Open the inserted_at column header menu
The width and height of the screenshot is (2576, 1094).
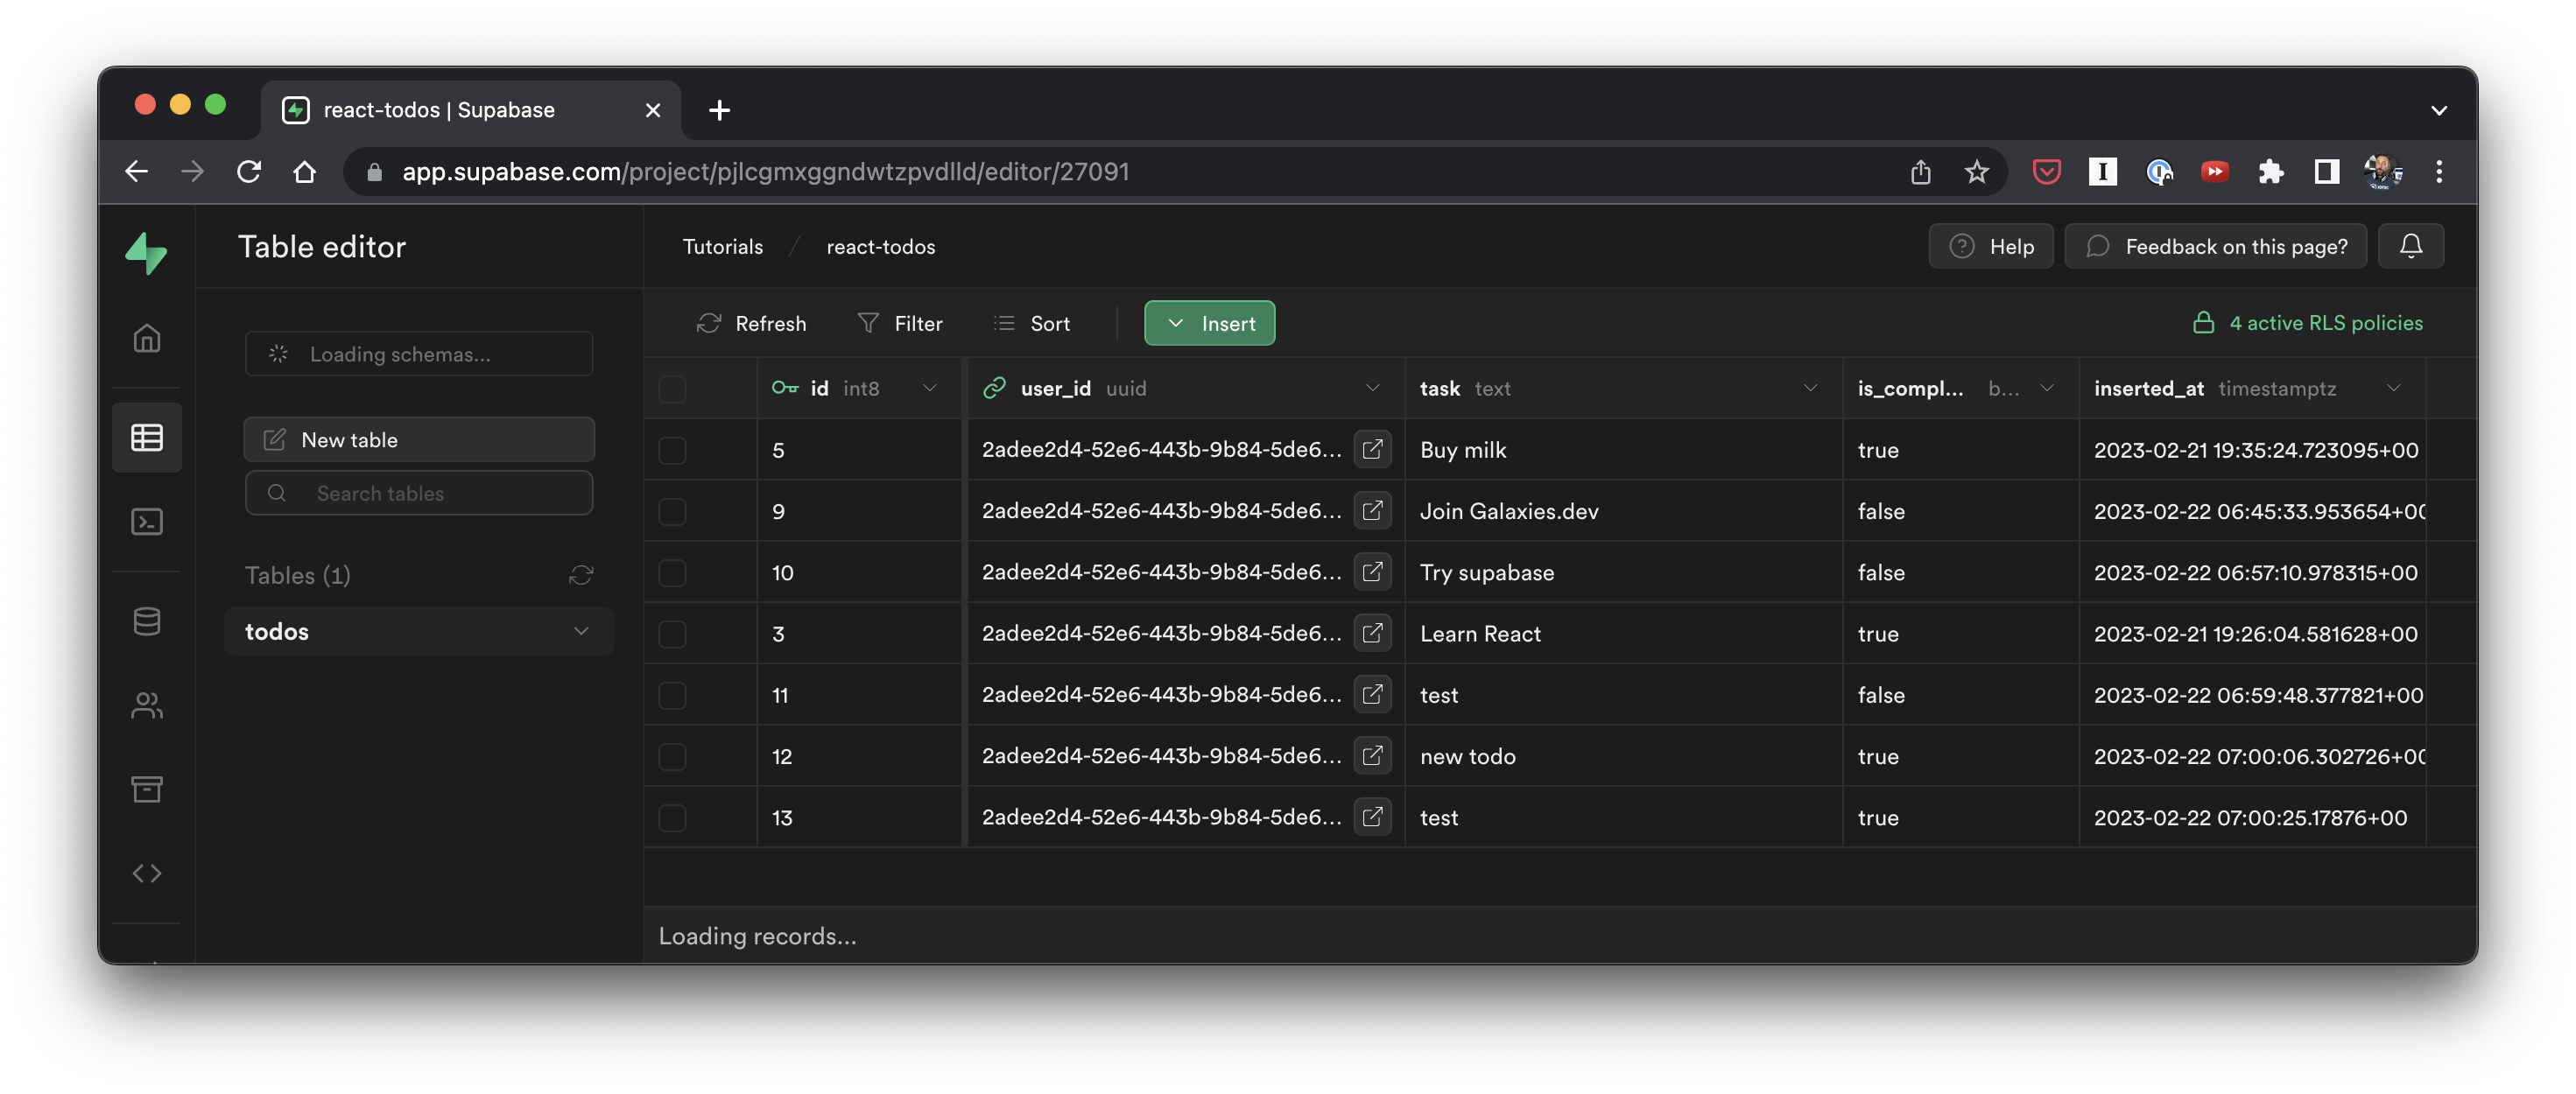coord(2393,389)
